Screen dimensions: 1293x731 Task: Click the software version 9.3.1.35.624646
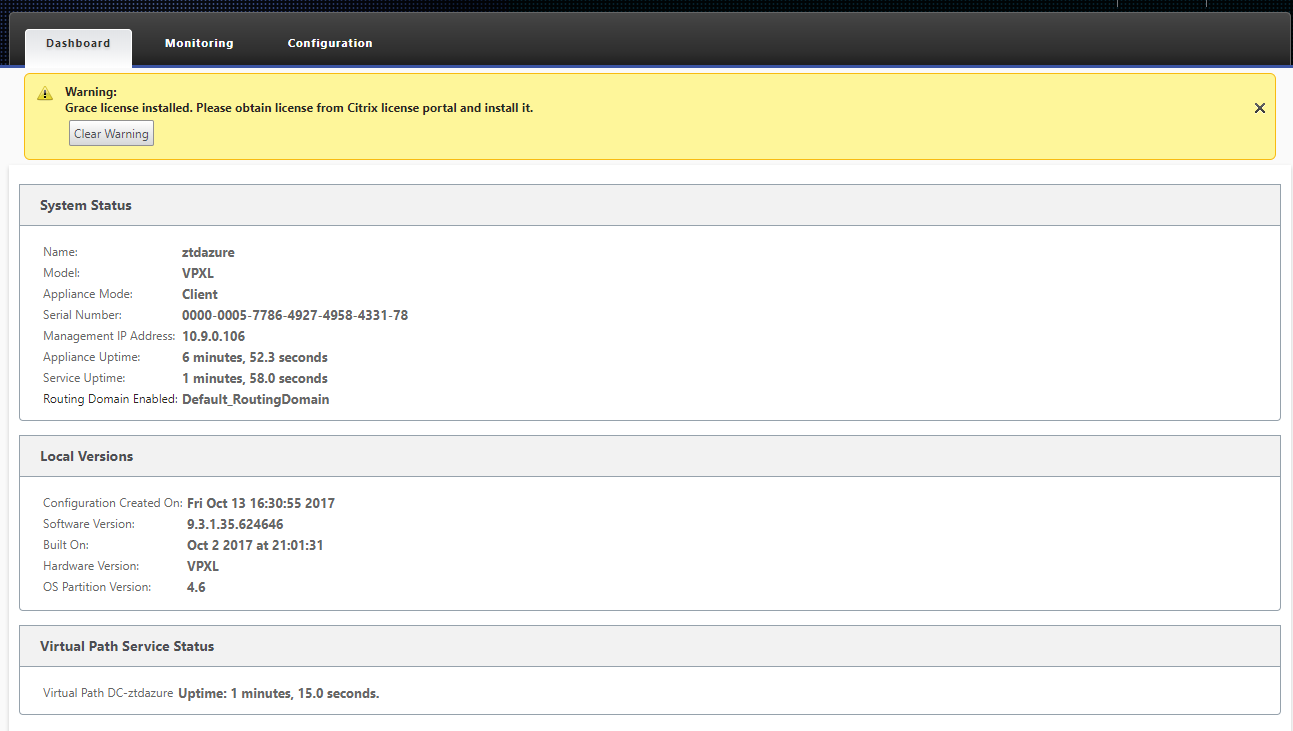pos(235,524)
